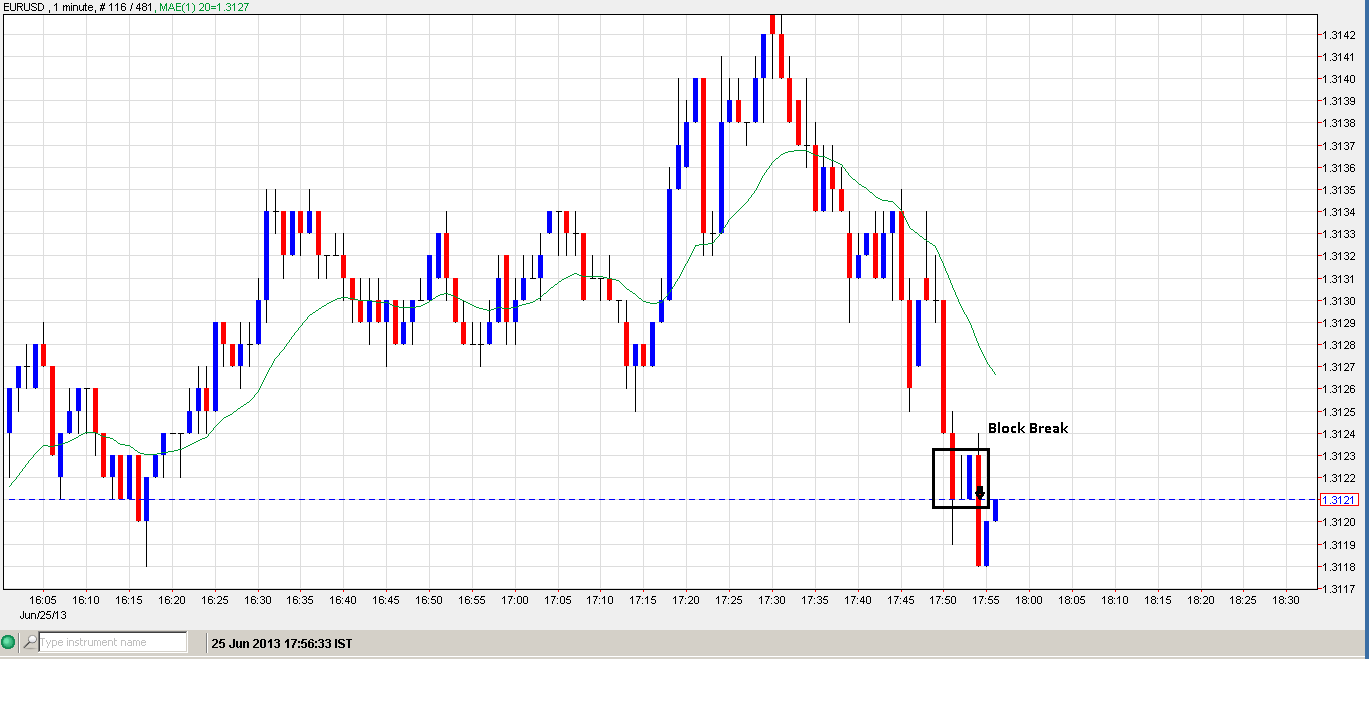Click the 16:30 time axis label
This screenshot has height=728, width=1370.
[258, 600]
